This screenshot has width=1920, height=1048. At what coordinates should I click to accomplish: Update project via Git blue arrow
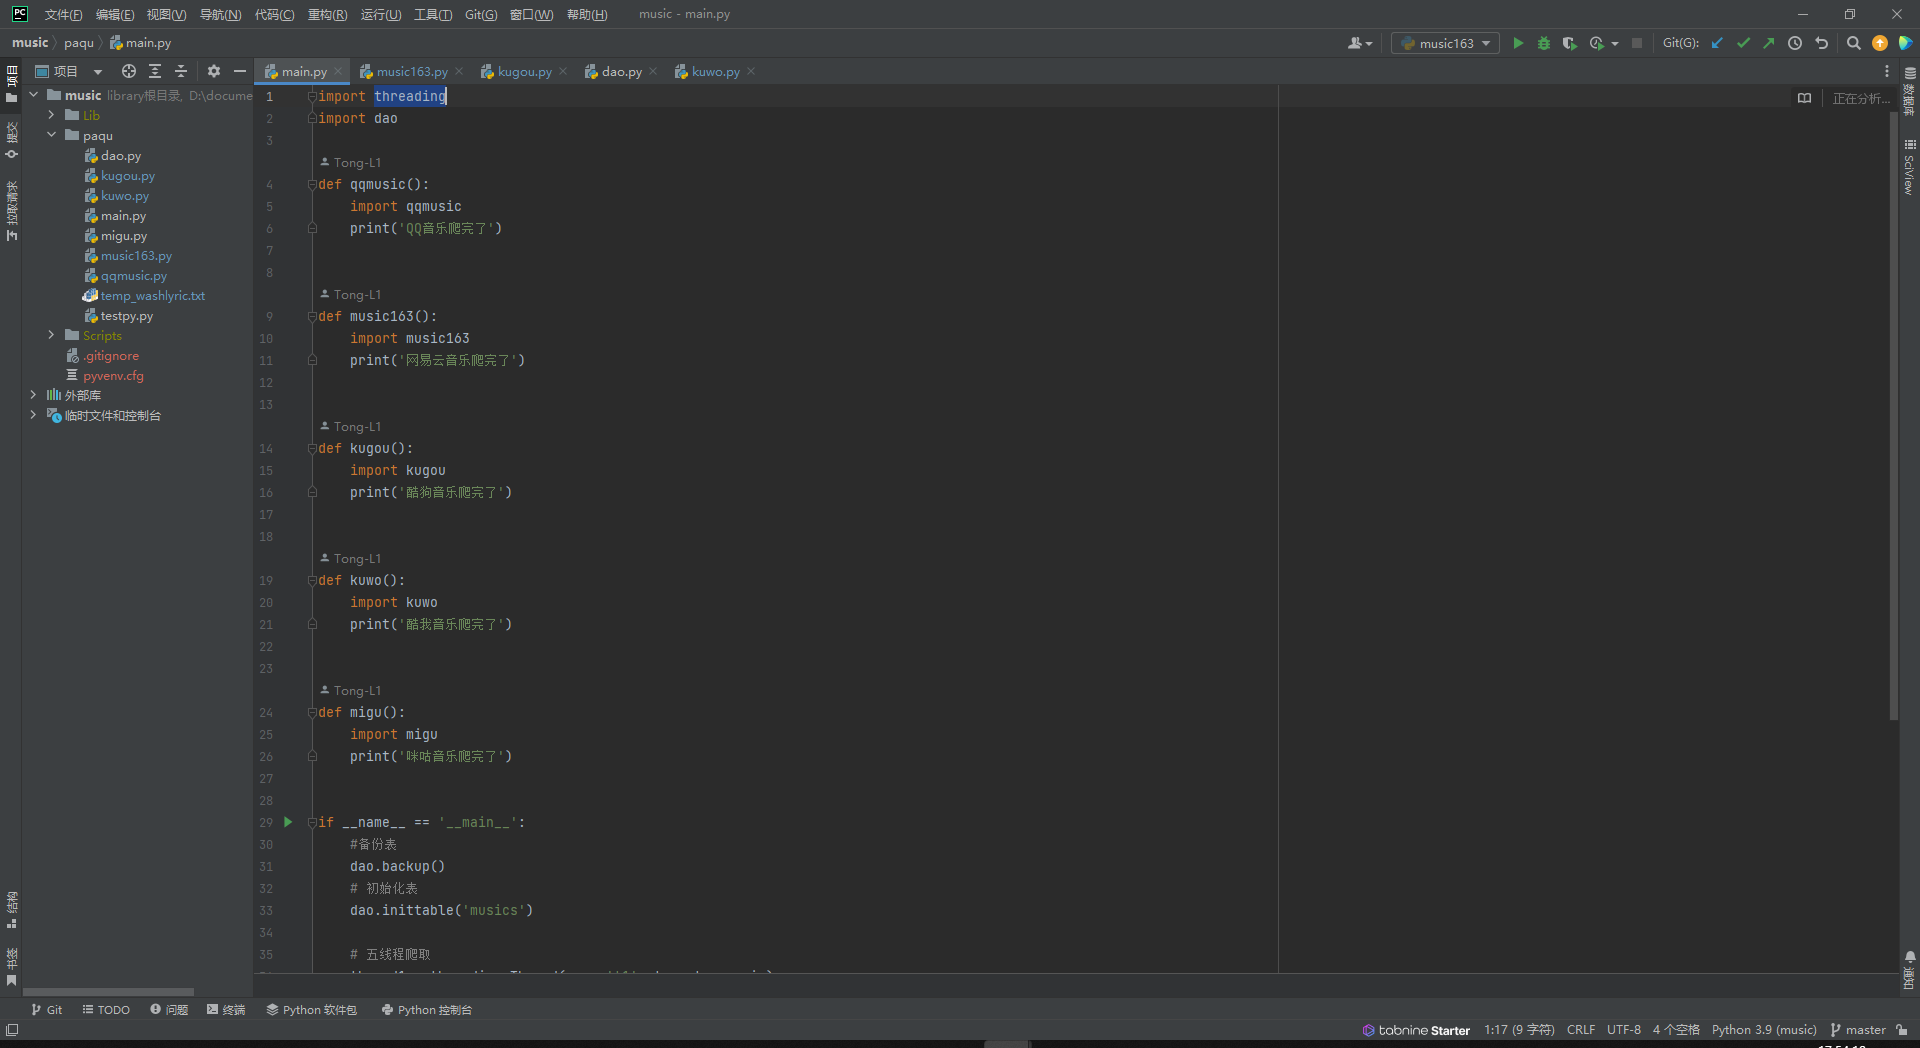point(1717,43)
